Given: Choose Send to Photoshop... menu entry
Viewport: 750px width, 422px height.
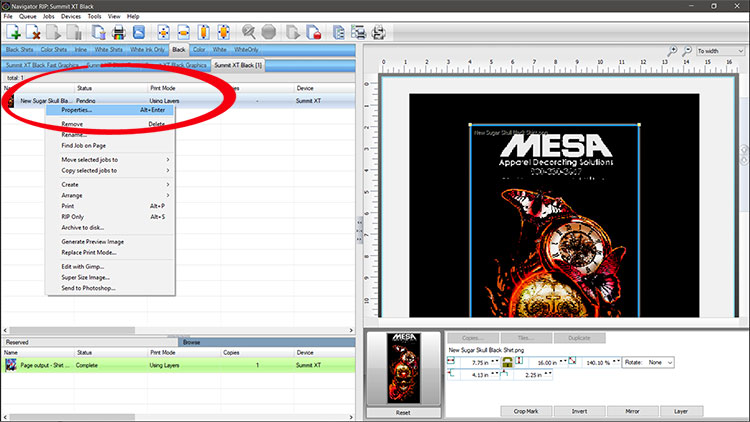Looking at the screenshot, I should click(110, 289).
